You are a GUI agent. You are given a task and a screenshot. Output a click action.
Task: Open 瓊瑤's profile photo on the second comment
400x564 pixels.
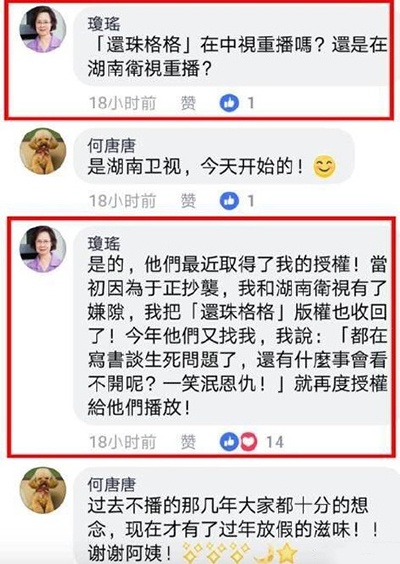43,249
